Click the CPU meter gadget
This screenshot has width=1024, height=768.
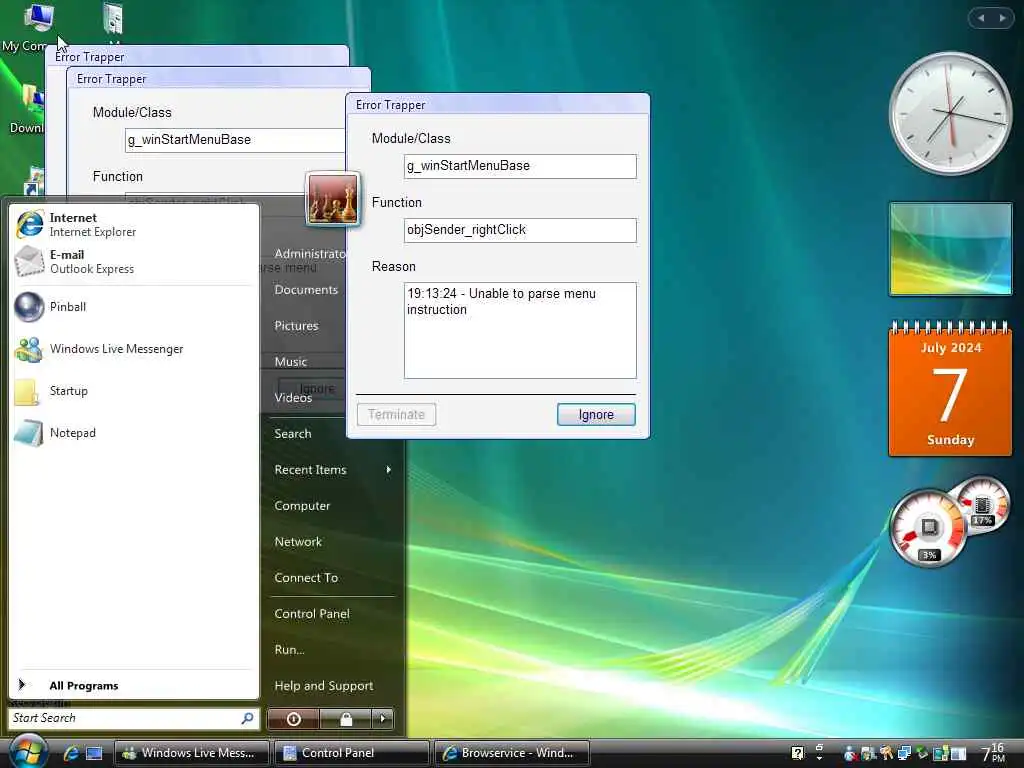click(928, 528)
